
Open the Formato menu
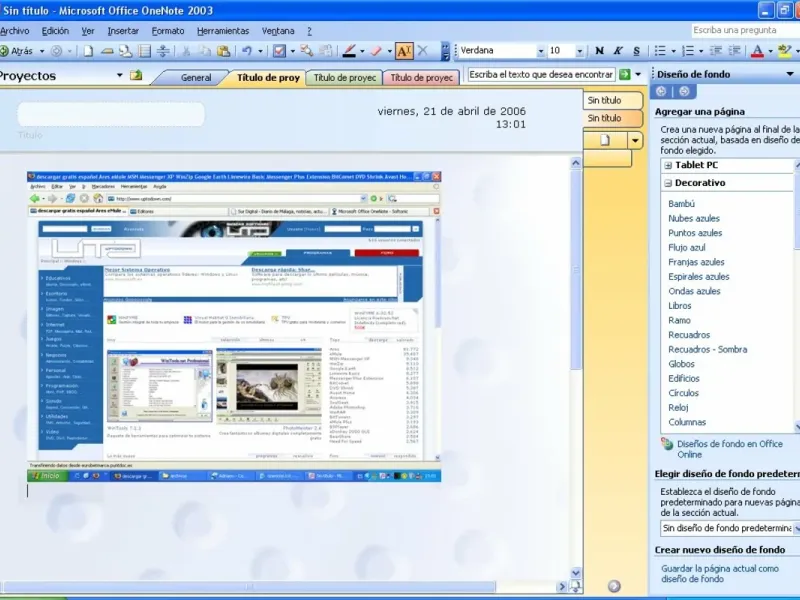[x=168, y=31]
